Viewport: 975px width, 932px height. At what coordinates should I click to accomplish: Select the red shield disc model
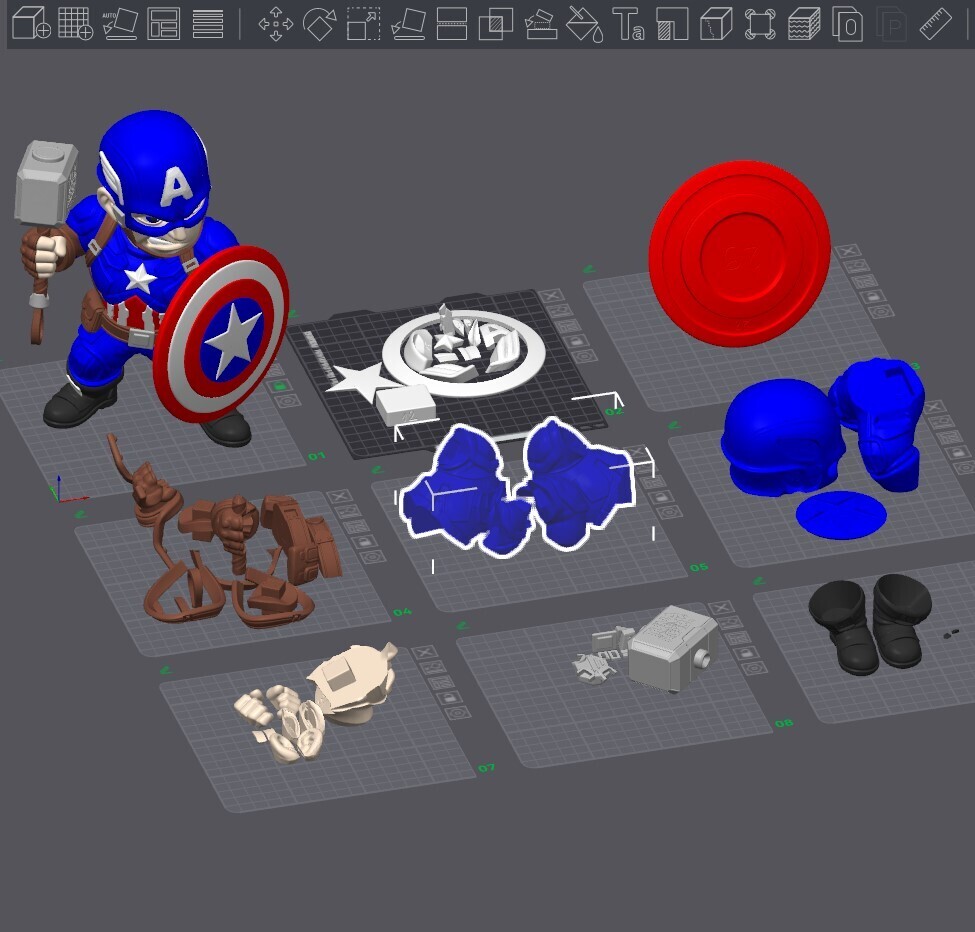click(x=739, y=252)
